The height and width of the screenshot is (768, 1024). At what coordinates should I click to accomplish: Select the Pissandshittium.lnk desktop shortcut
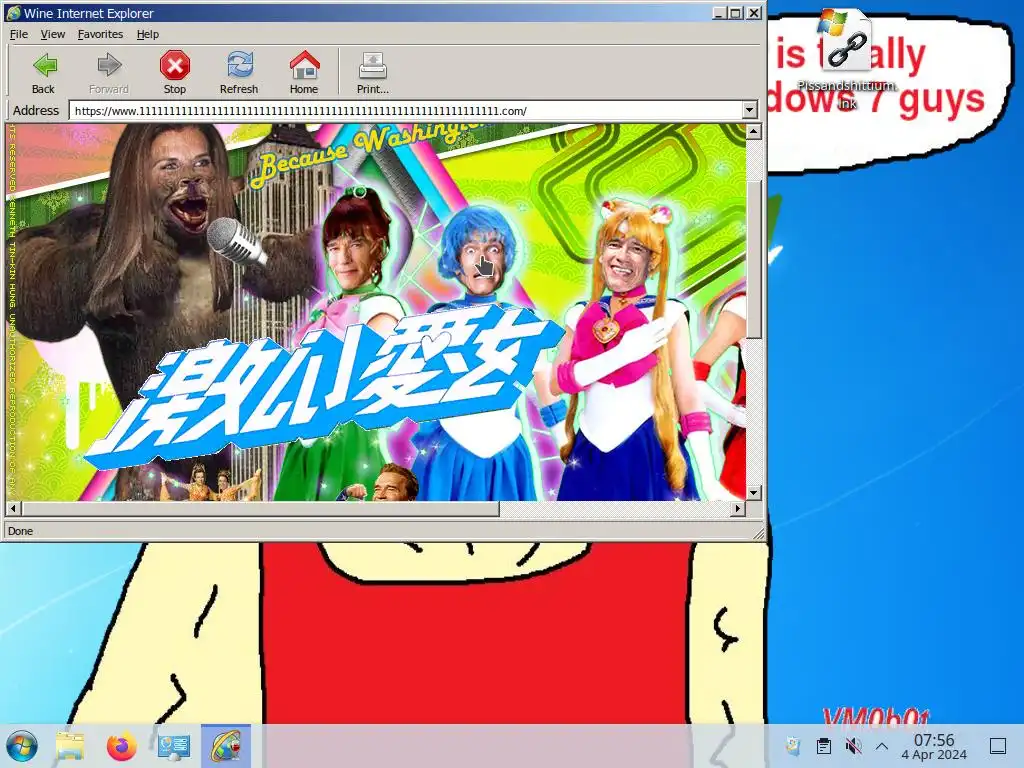pyautogui.click(x=846, y=59)
